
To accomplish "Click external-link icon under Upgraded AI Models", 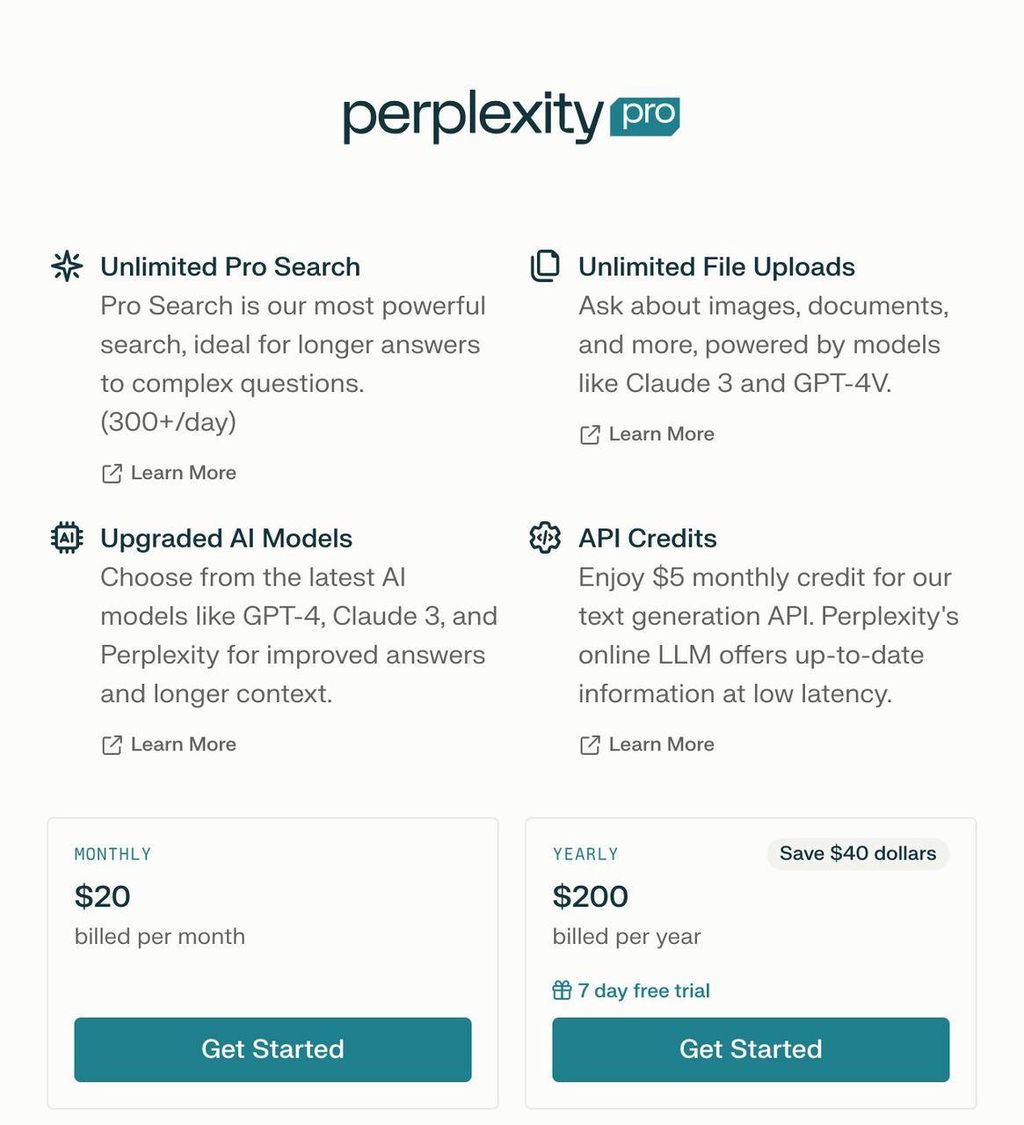I will coord(112,745).
